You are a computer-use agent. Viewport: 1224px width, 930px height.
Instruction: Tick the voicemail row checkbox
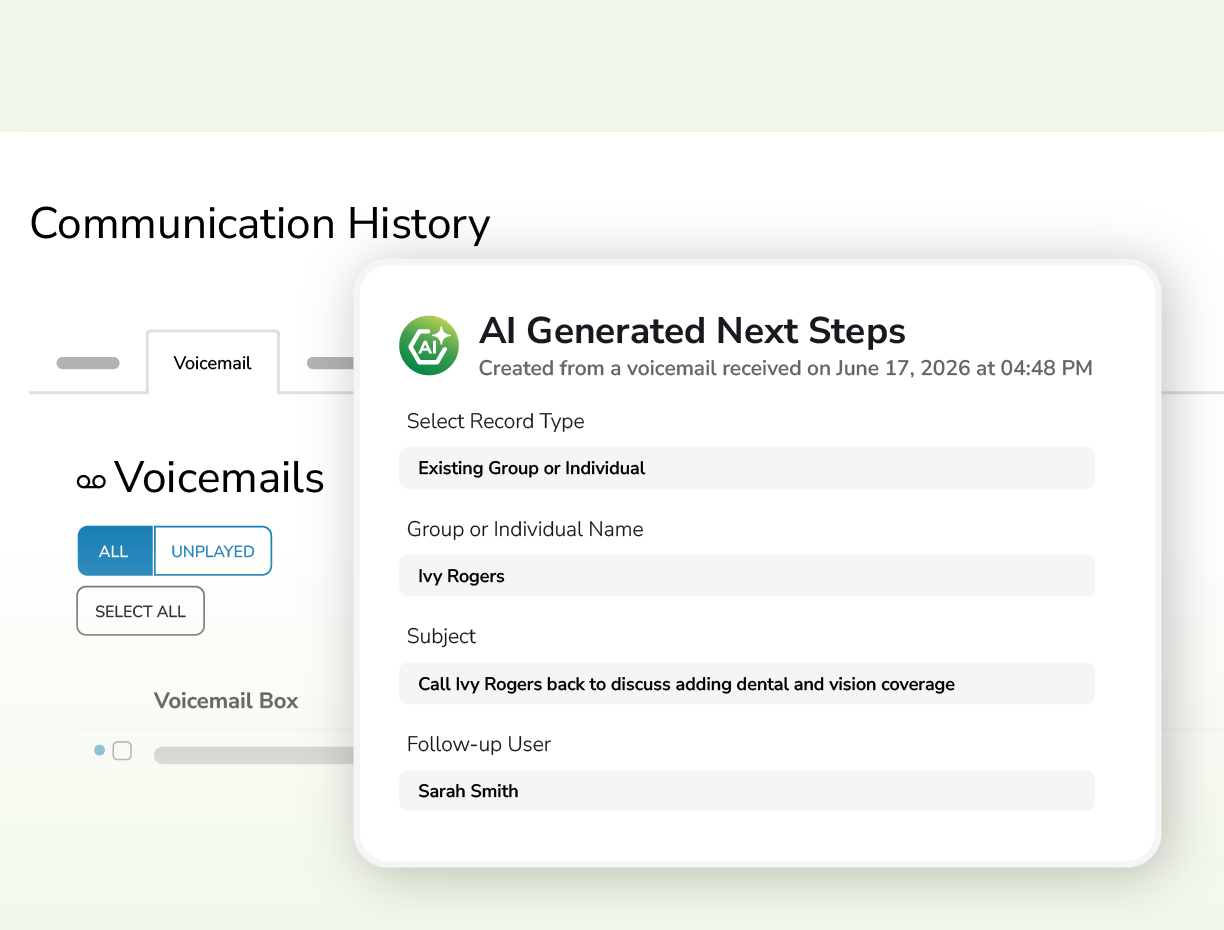[122, 750]
